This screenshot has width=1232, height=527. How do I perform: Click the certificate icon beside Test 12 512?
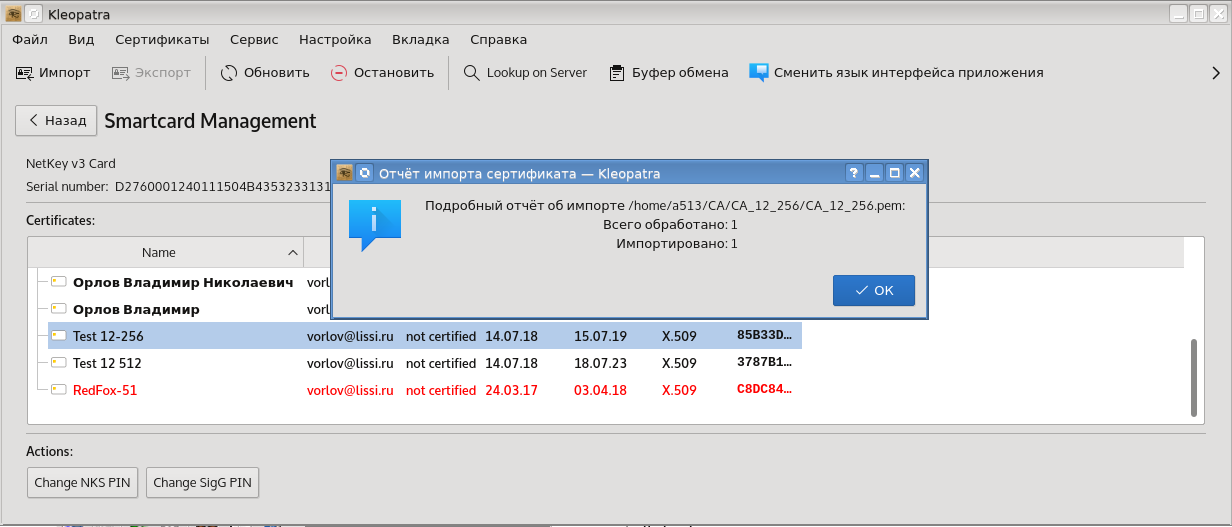pyautogui.click(x=59, y=363)
